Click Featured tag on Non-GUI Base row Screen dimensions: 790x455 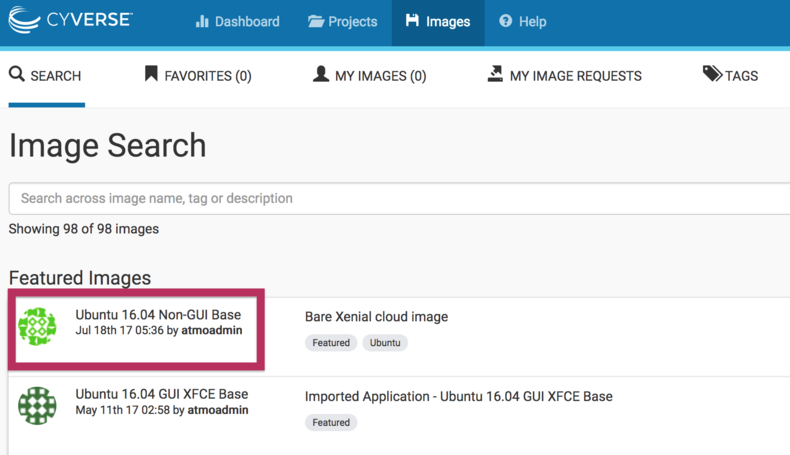pos(331,343)
